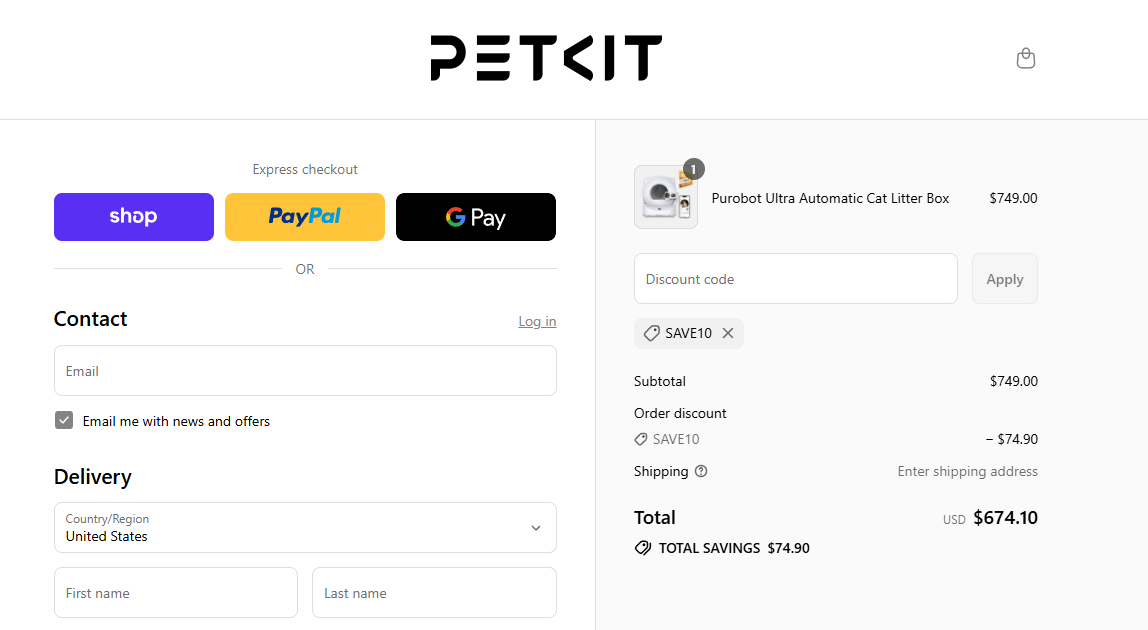Screen dimensions: 1148x630
Task: Click the tag icon beside SAVE10 under Order discount
Action: coord(641,438)
